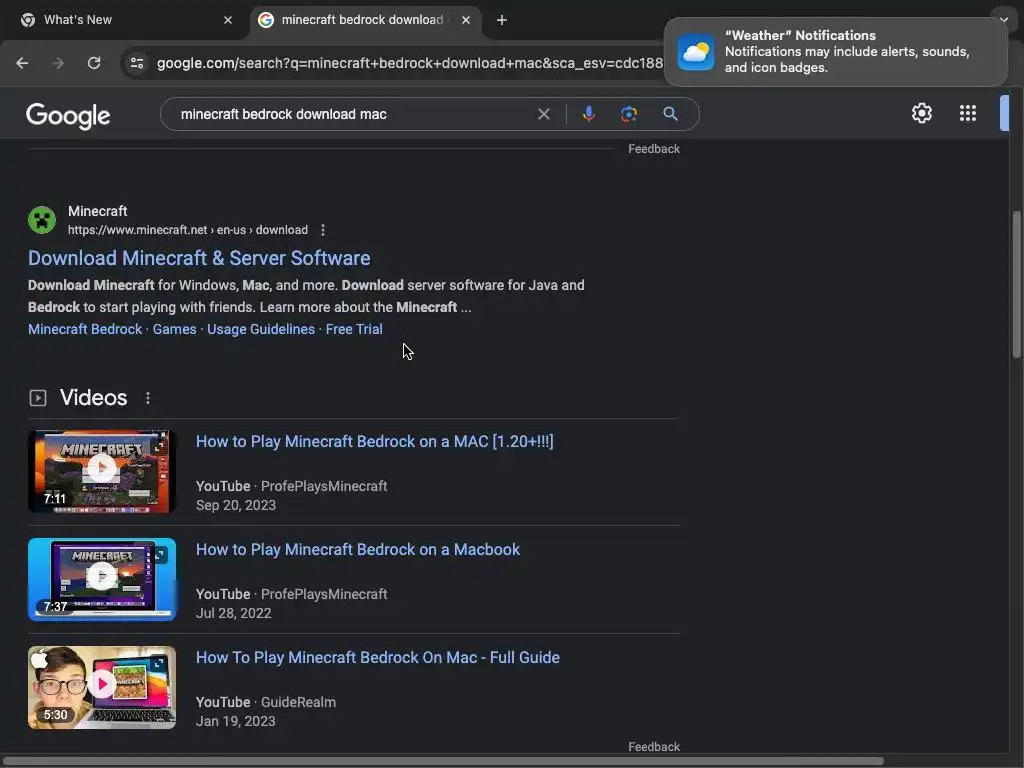Viewport: 1024px width, 768px height.
Task: Submit search with magnifying glass icon
Action: click(x=670, y=114)
